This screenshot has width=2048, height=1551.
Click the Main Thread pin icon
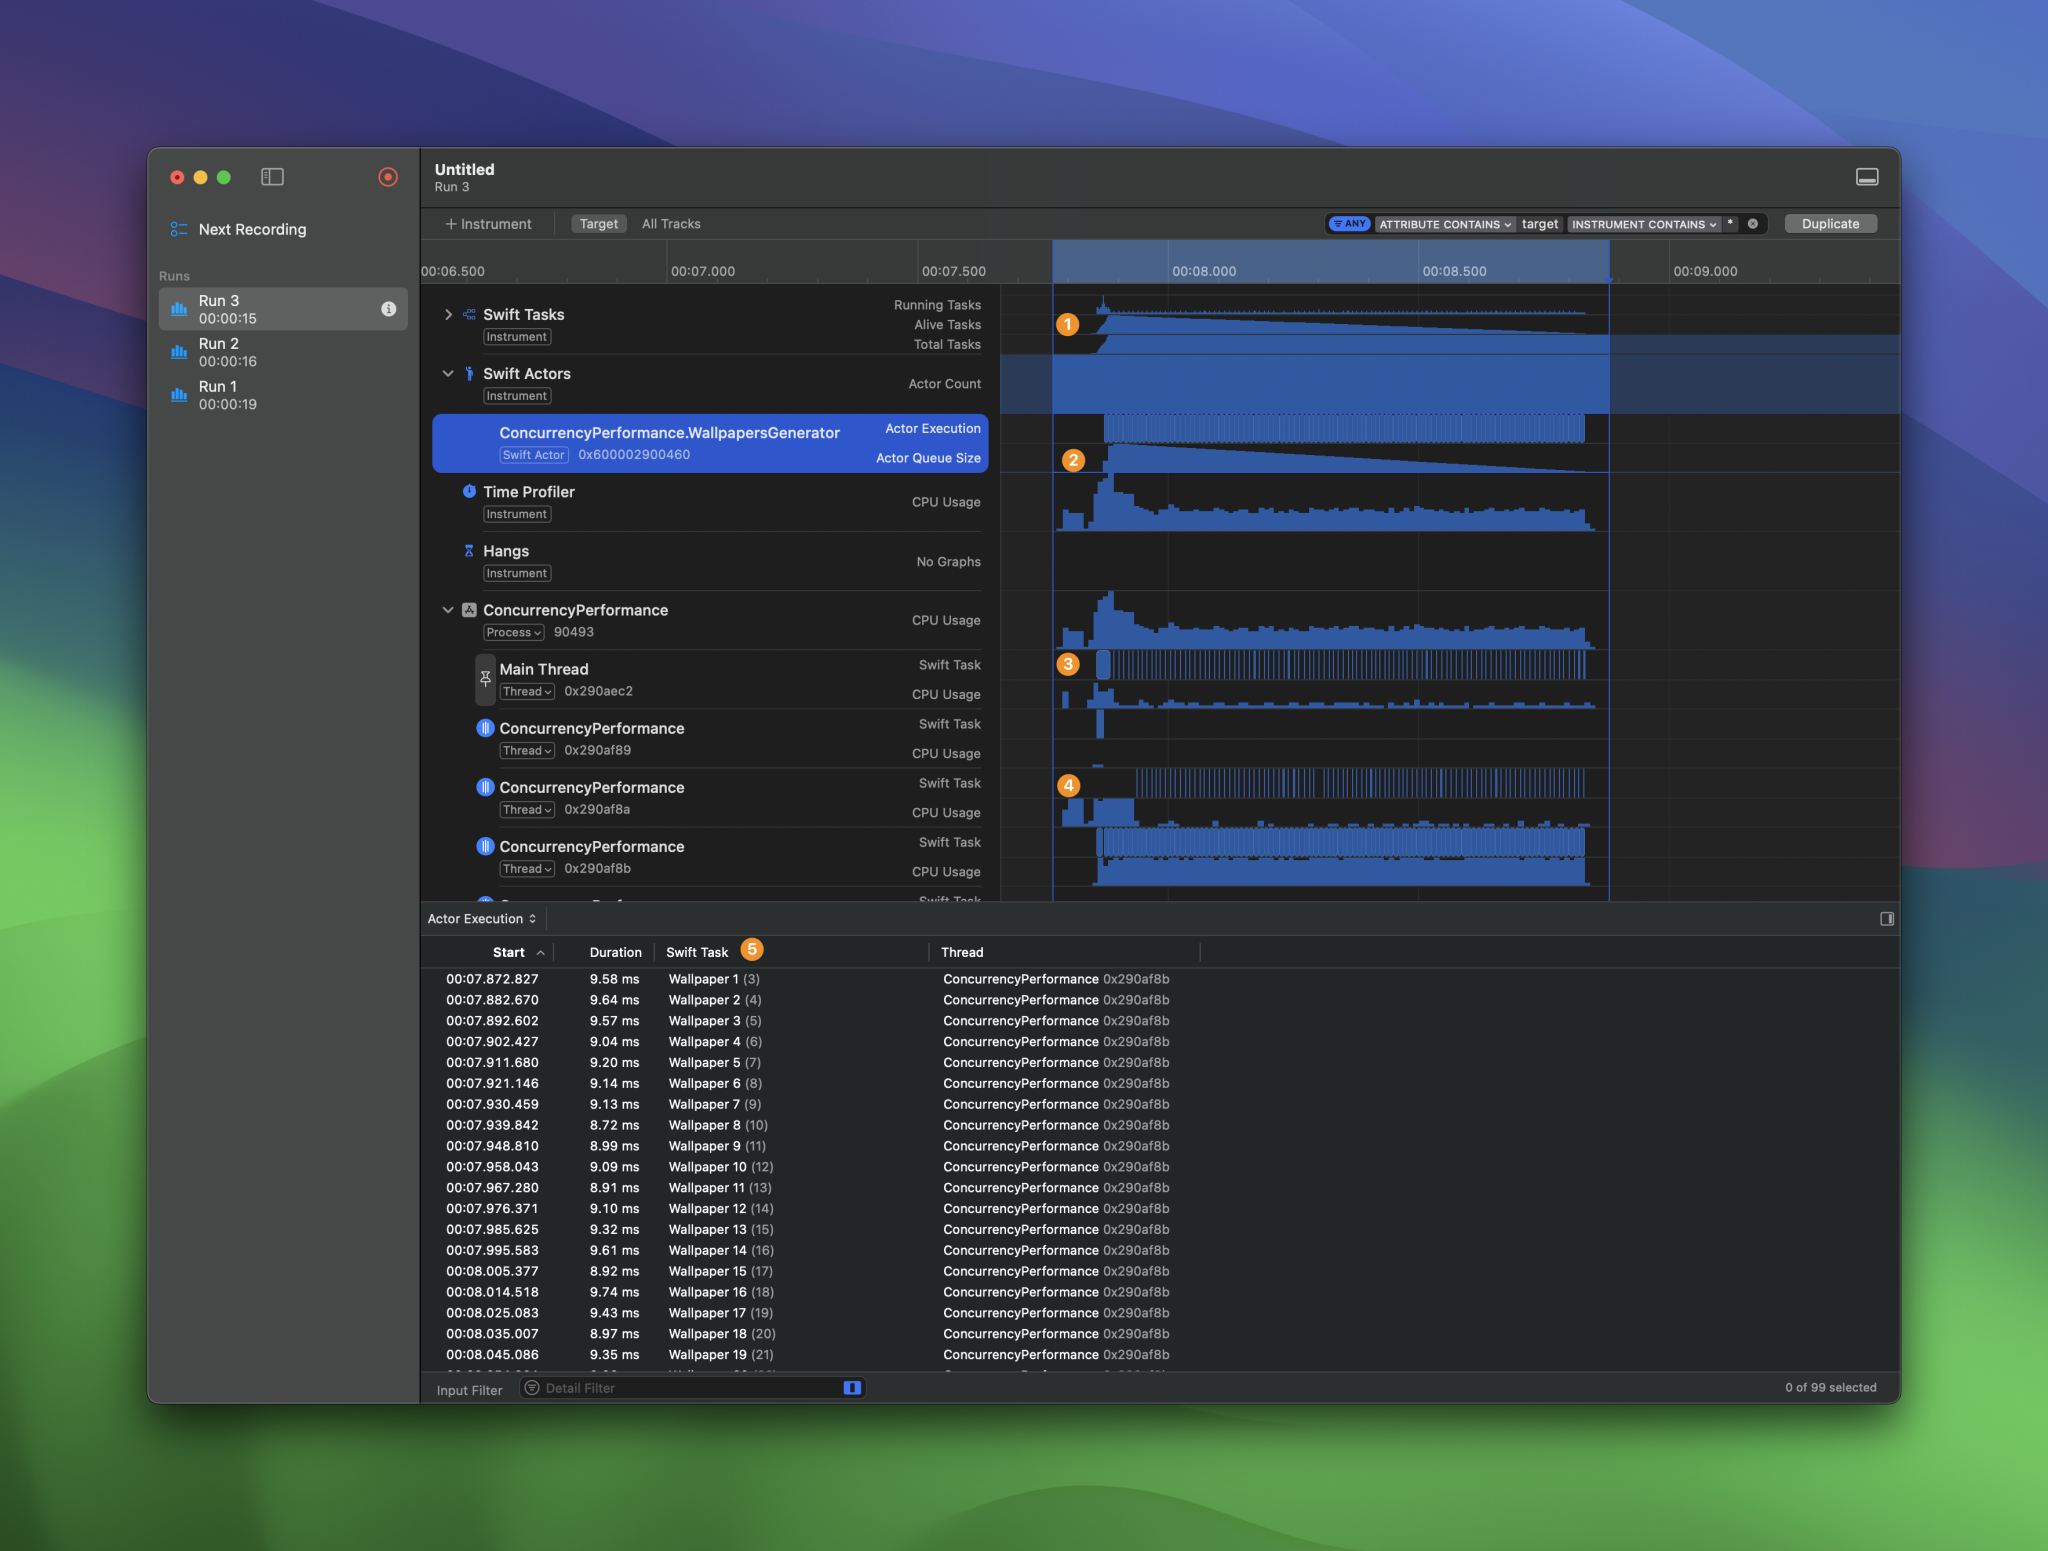click(485, 679)
